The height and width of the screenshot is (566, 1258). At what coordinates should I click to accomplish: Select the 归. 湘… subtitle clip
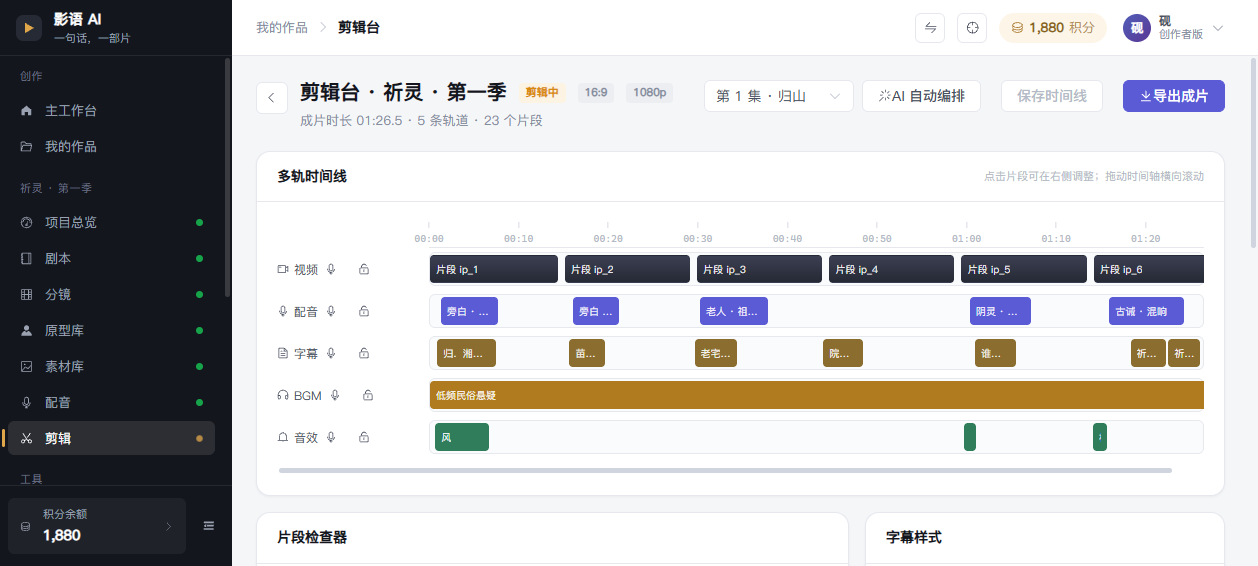coord(466,353)
